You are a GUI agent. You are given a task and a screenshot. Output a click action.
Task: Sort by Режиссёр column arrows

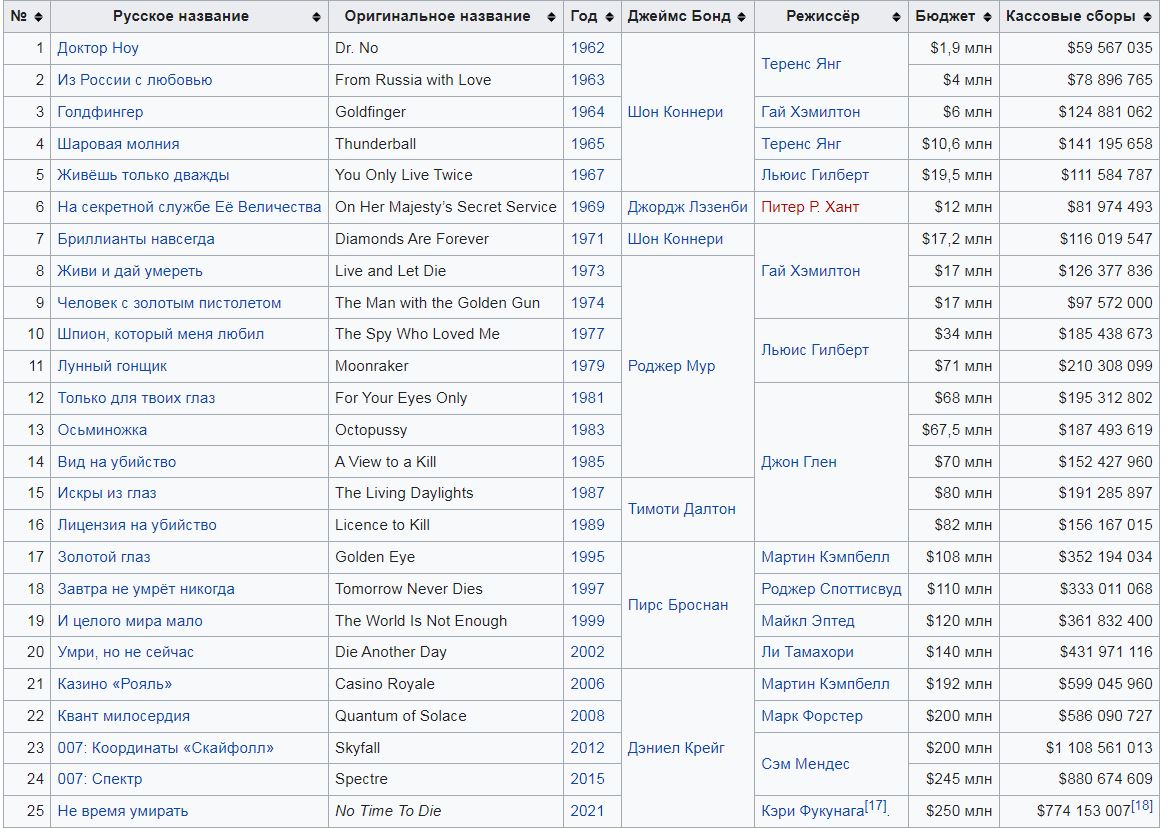click(x=896, y=17)
